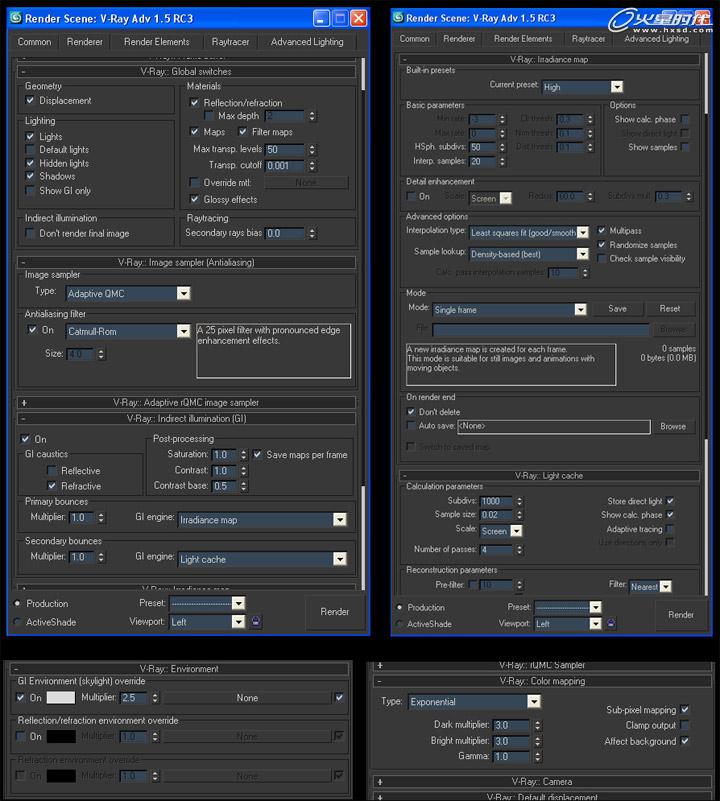Open Viewport Left dropdown in left window

[x=207, y=622]
